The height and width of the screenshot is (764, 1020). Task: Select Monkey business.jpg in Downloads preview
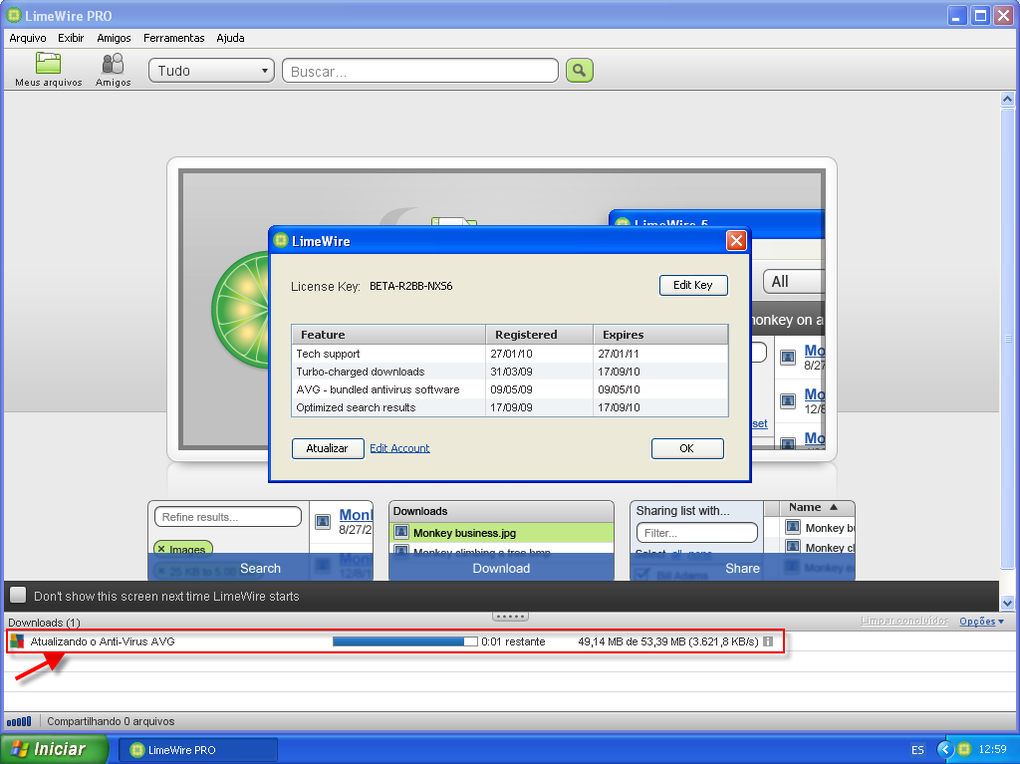click(x=501, y=533)
